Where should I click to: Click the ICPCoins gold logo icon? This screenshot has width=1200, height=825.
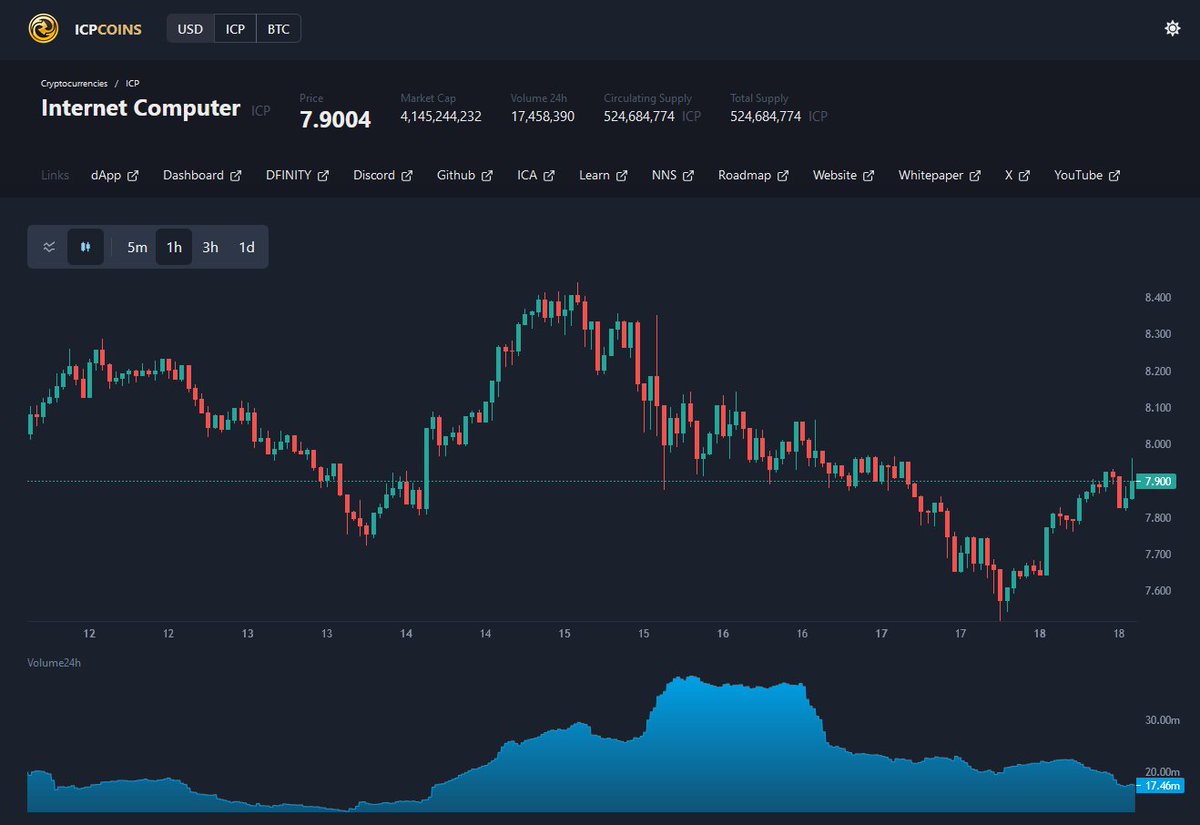coord(43,29)
